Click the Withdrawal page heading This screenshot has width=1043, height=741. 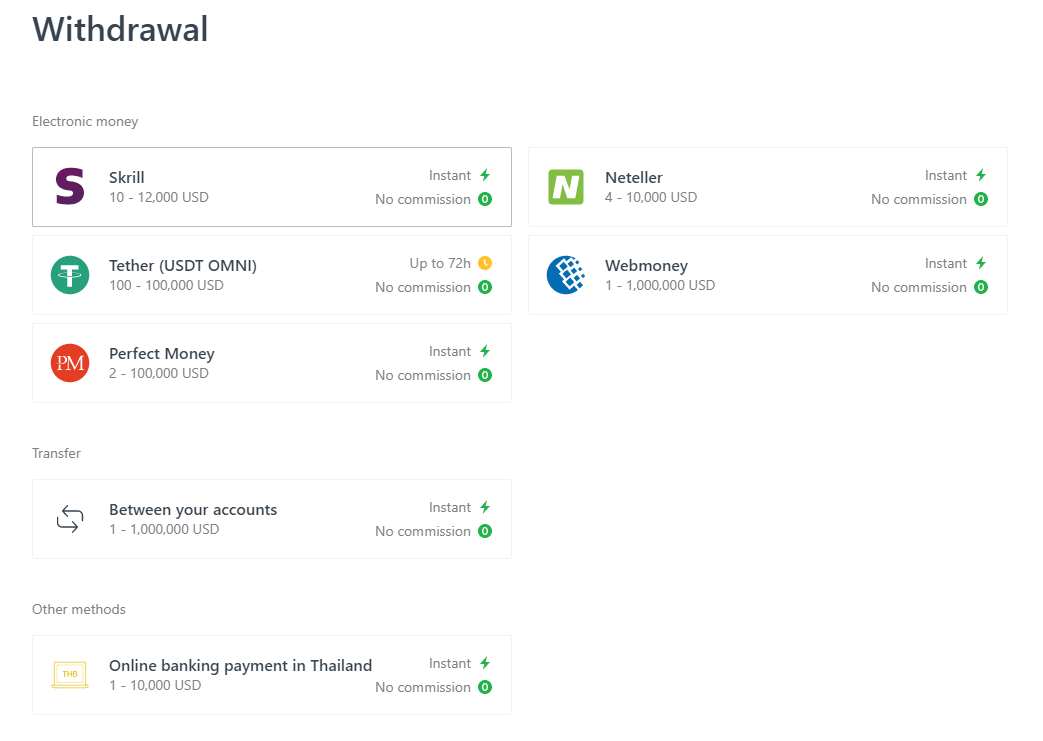[121, 29]
